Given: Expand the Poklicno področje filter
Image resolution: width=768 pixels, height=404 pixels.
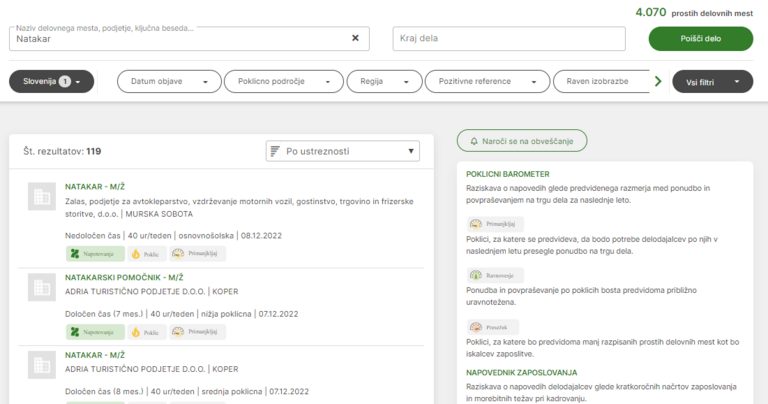Looking at the screenshot, I should [x=279, y=81].
